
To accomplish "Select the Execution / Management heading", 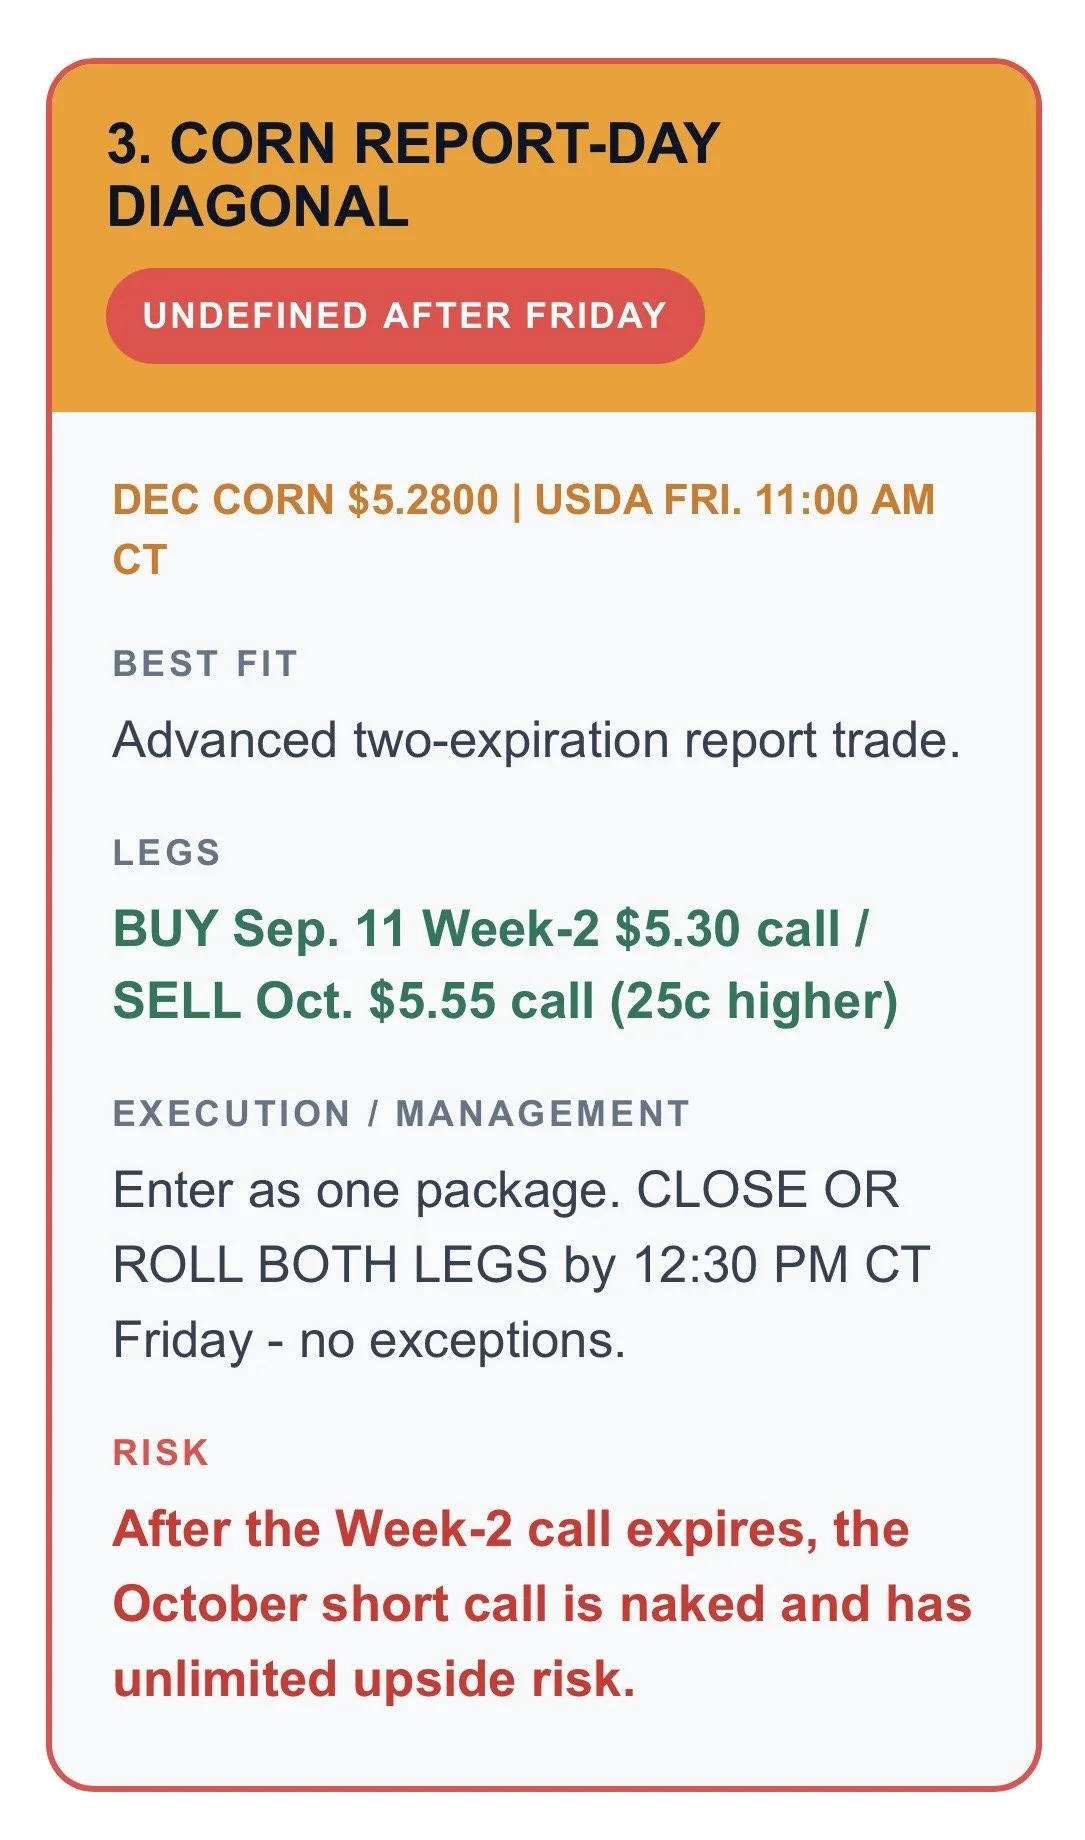I will click(401, 1113).
